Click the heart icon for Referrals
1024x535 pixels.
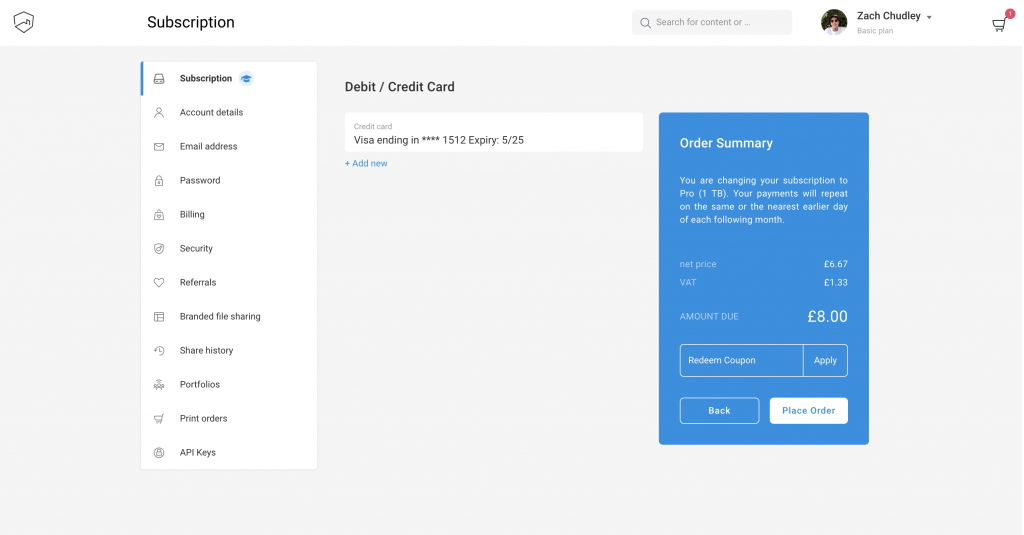159,283
